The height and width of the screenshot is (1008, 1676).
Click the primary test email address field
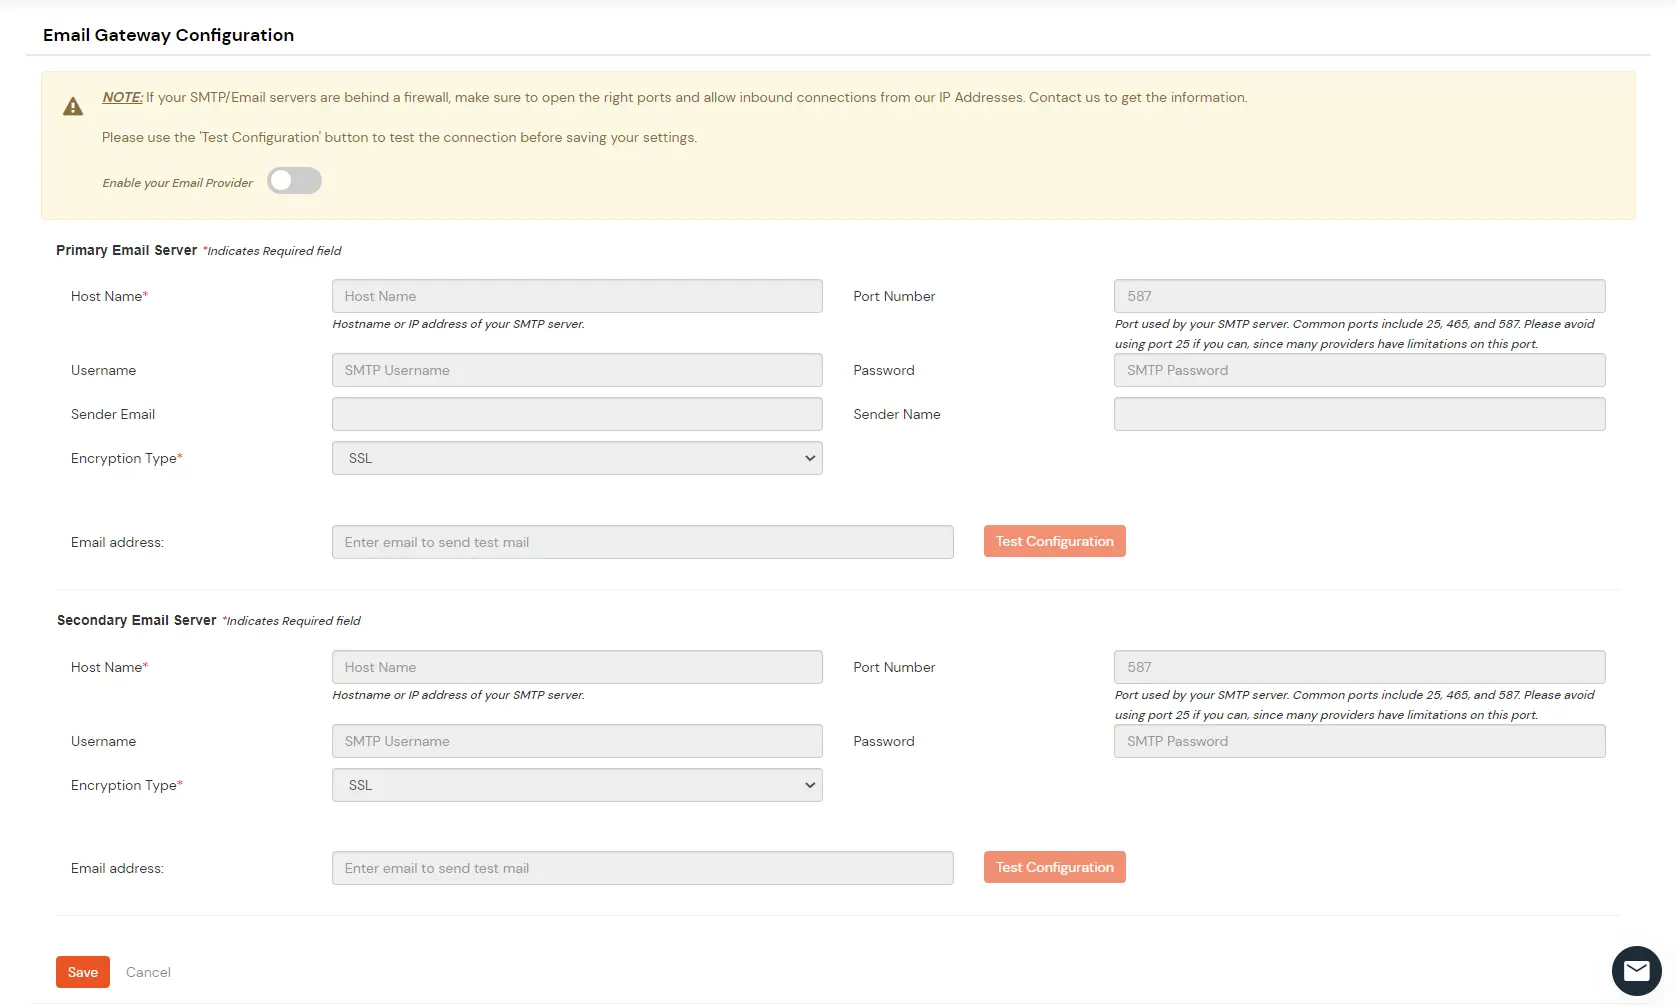coord(642,541)
